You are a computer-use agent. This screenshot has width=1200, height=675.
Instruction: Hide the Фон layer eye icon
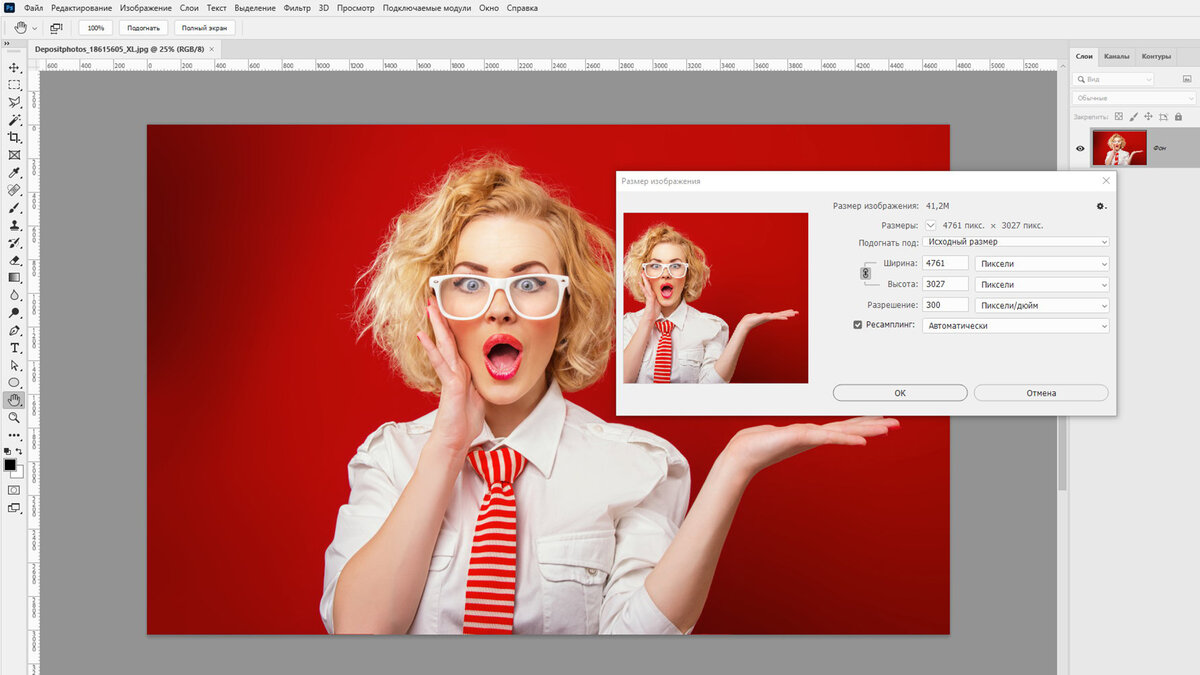pyautogui.click(x=1080, y=148)
